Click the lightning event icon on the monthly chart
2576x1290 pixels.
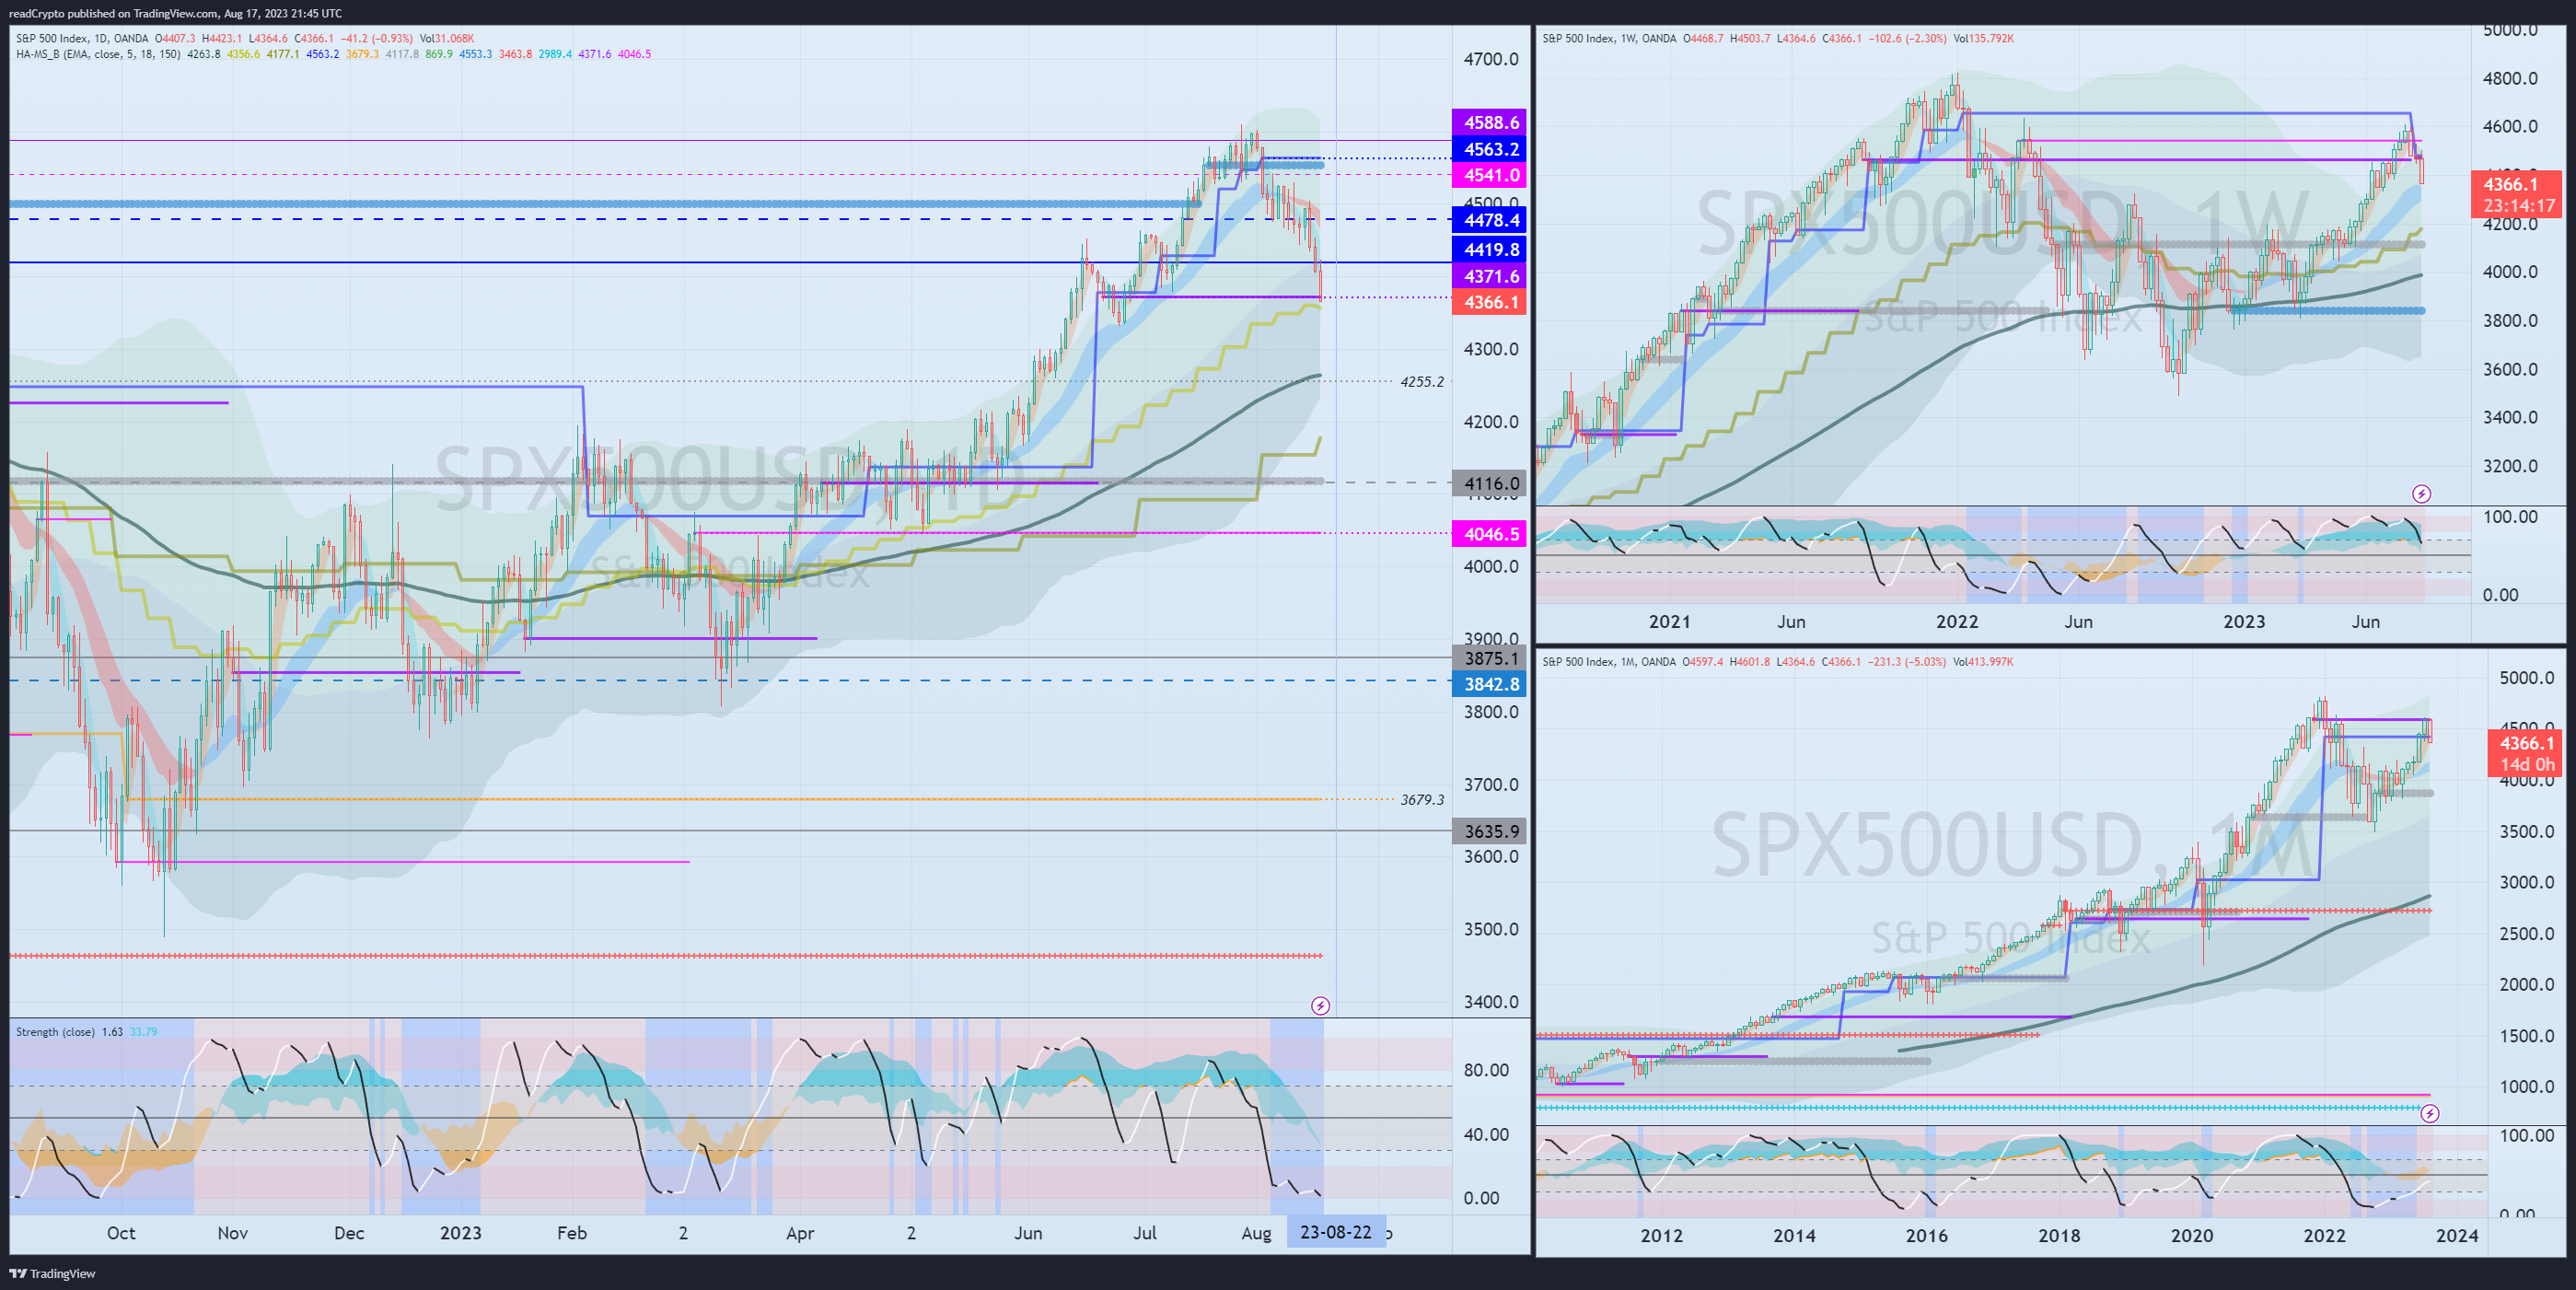pos(2430,1113)
